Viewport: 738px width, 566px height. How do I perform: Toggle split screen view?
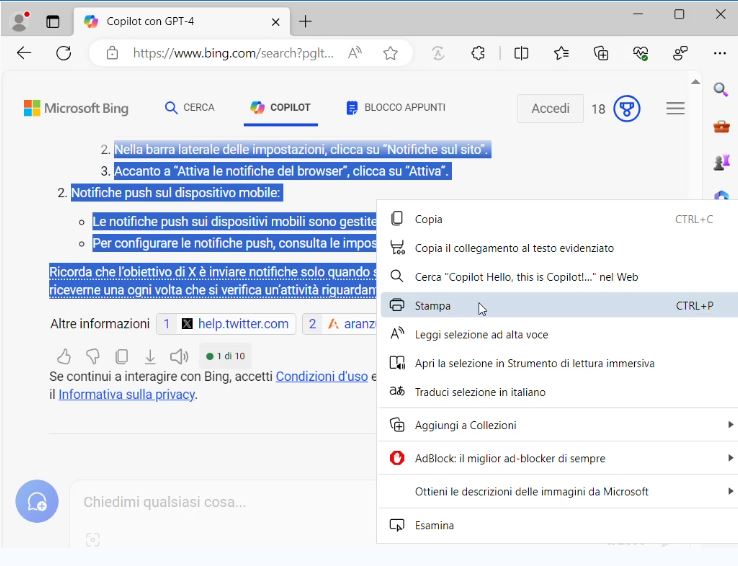(521, 53)
